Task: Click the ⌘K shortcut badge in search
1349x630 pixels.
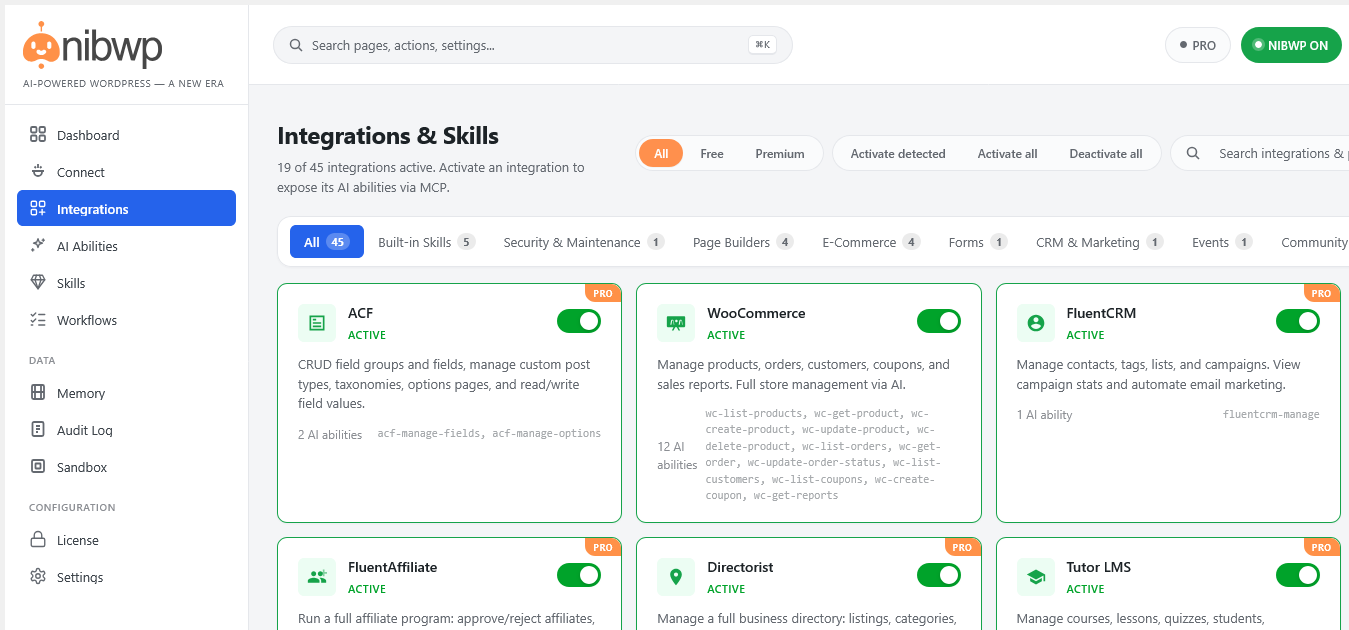Action: [763, 45]
